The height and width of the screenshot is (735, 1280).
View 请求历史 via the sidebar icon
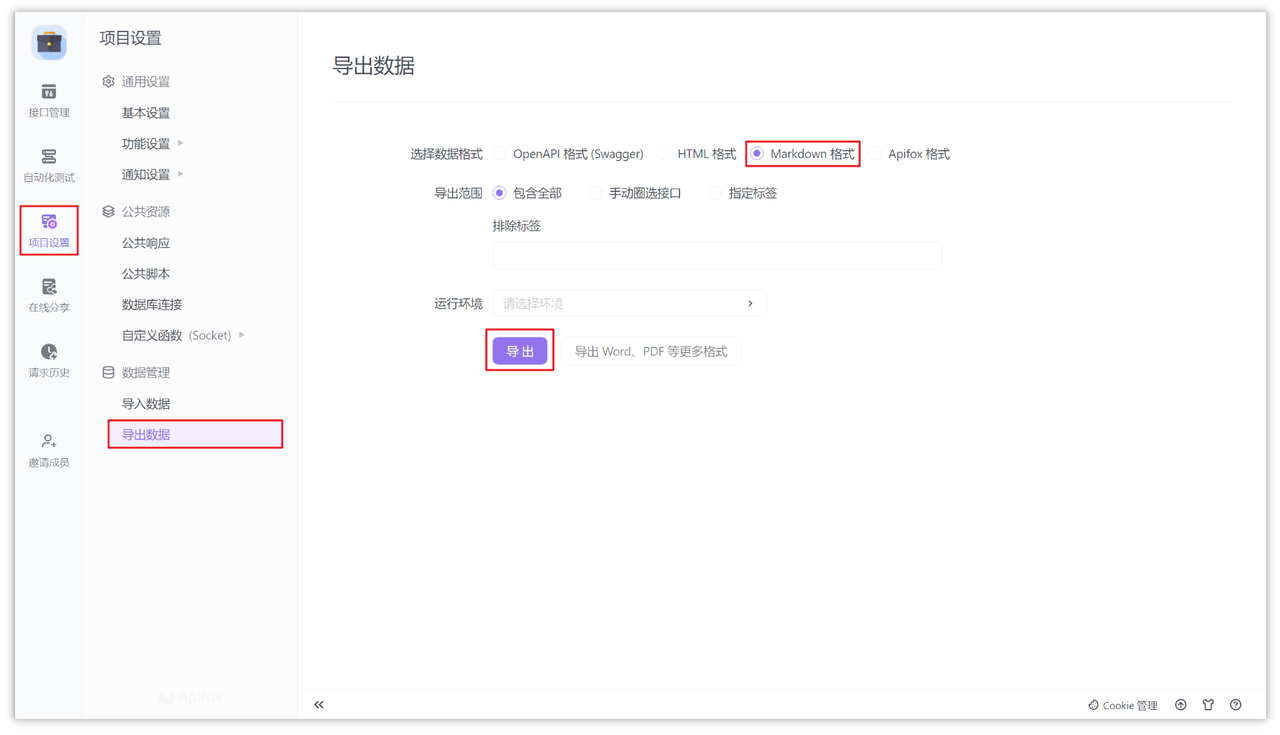[x=48, y=361]
